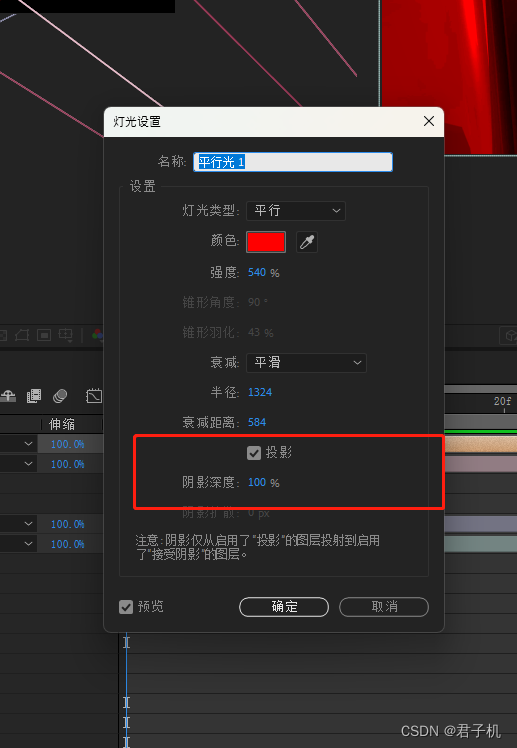Enable frame blending filmstrip icon
Image resolution: width=517 pixels, height=748 pixels.
(x=34, y=395)
